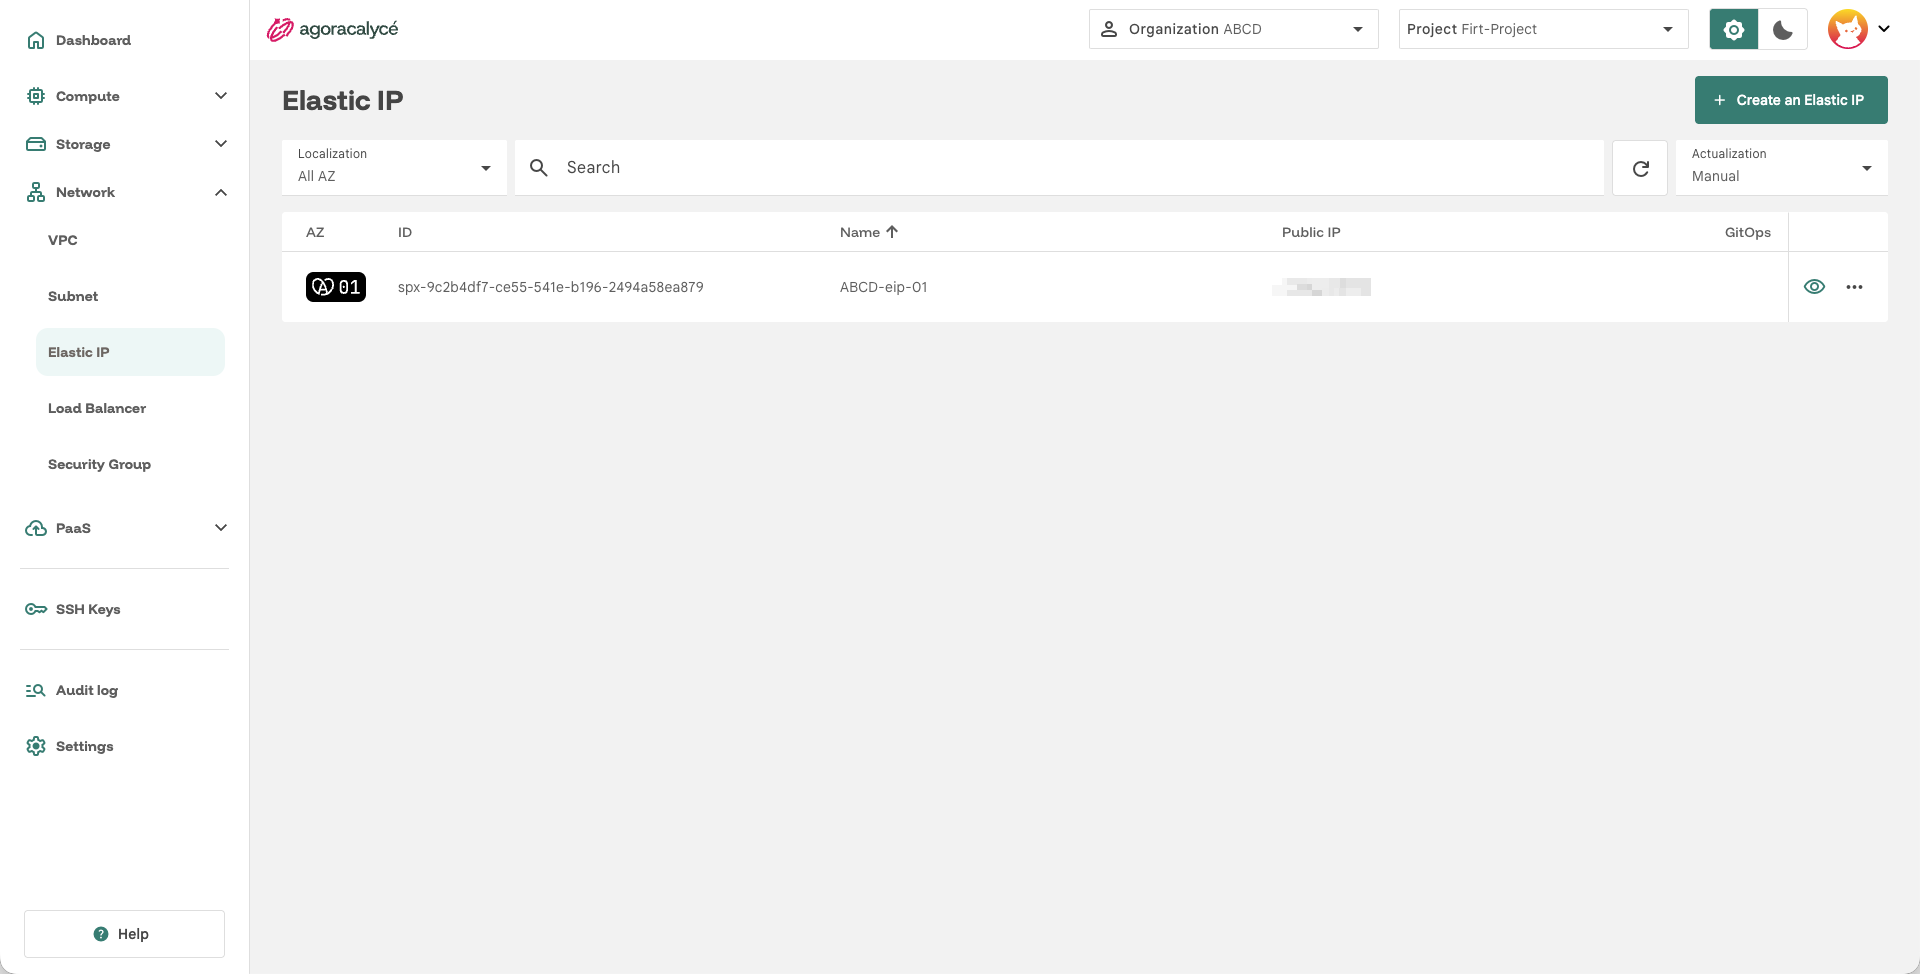Click the Settings gear icon in sidebar
1920x974 pixels.
coord(36,746)
